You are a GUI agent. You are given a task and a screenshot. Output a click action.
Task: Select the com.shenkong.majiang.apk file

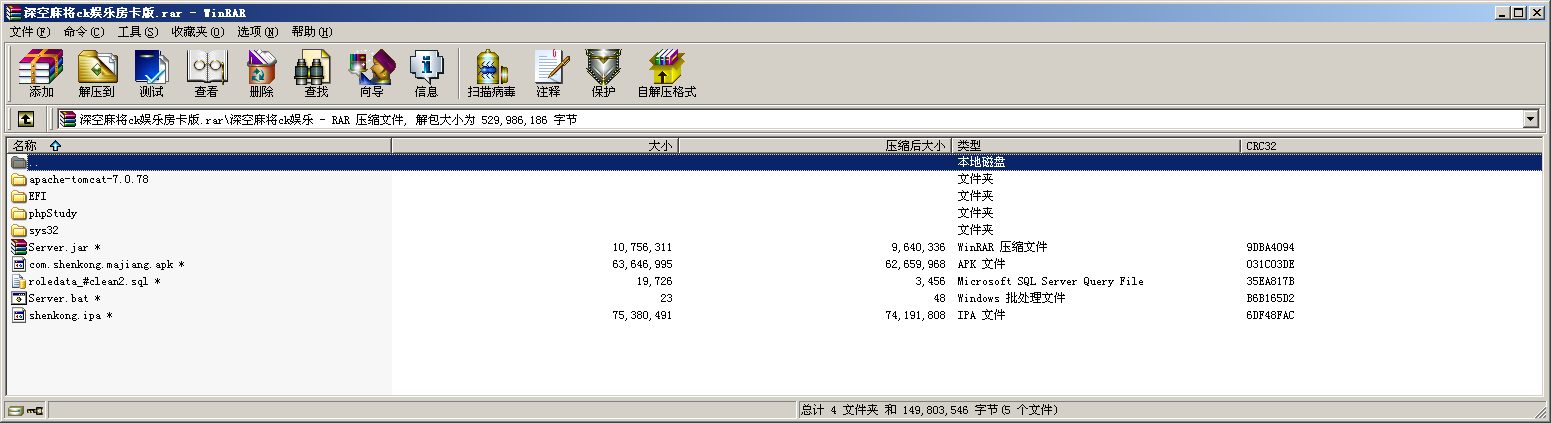click(x=100, y=265)
